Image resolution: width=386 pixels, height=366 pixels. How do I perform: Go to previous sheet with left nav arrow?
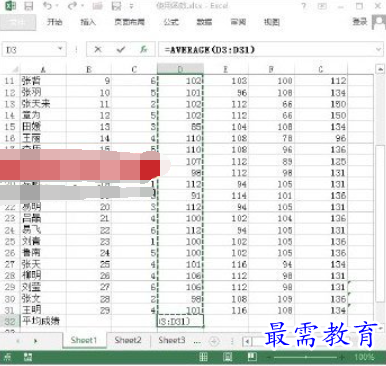[x=18, y=341]
